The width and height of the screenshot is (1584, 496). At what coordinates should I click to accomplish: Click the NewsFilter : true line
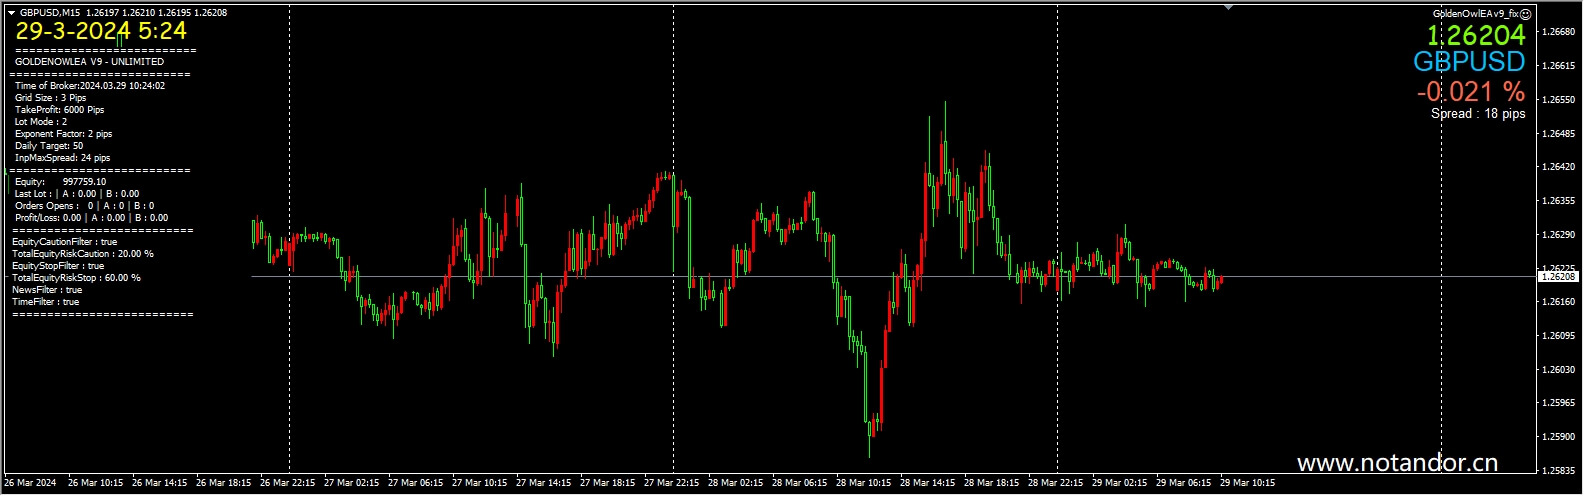coord(47,290)
